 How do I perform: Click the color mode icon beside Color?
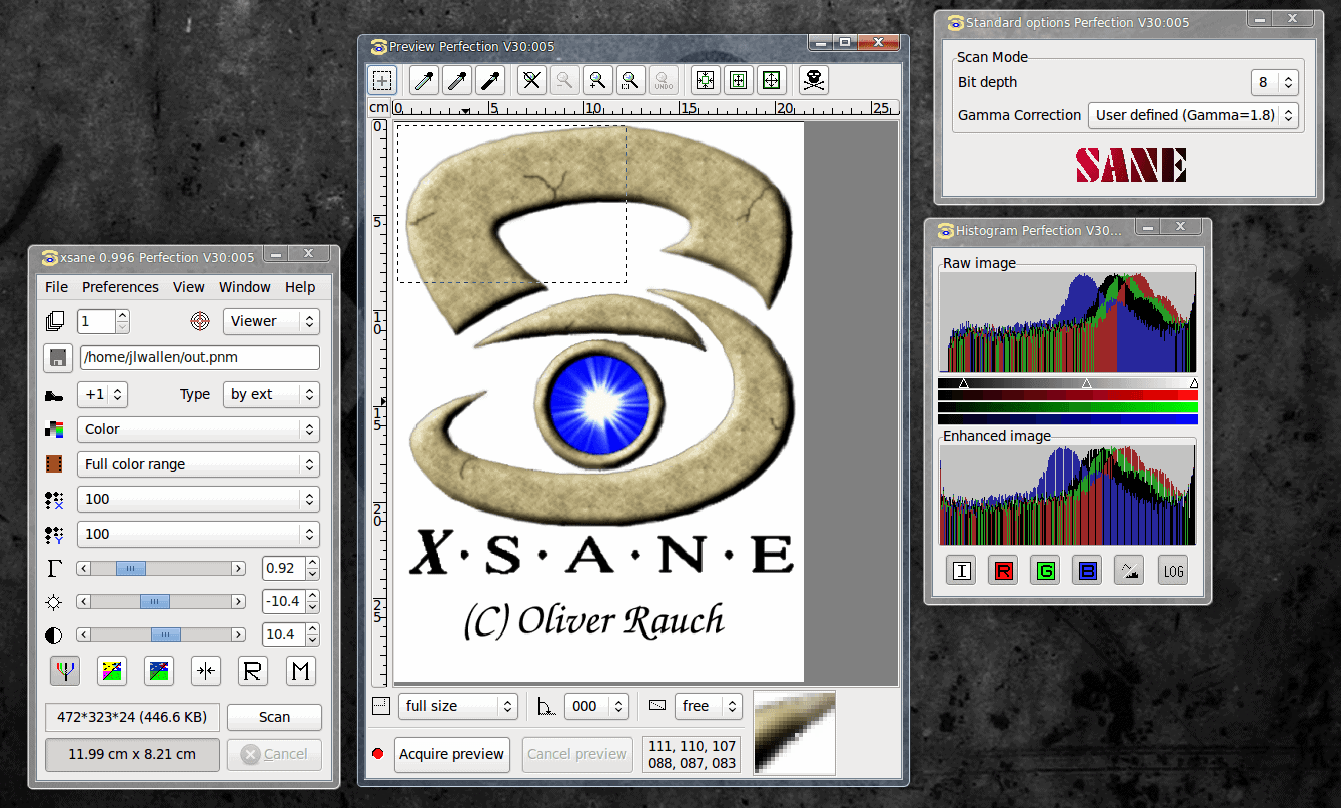pos(54,429)
